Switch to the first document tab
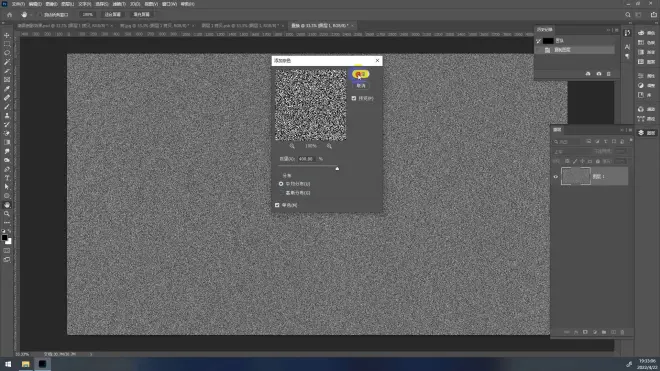Image resolution: width=660 pixels, height=371 pixels. click(63, 26)
